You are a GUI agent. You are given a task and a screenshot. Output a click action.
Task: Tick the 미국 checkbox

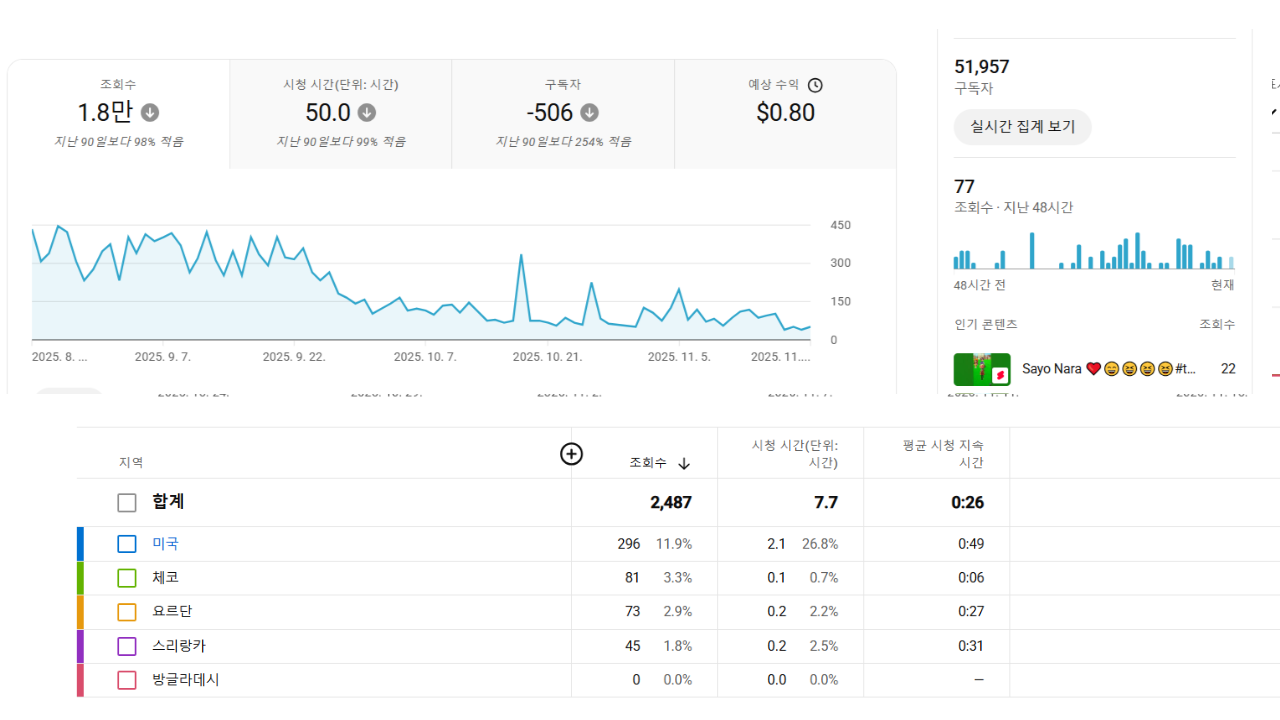click(x=127, y=544)
